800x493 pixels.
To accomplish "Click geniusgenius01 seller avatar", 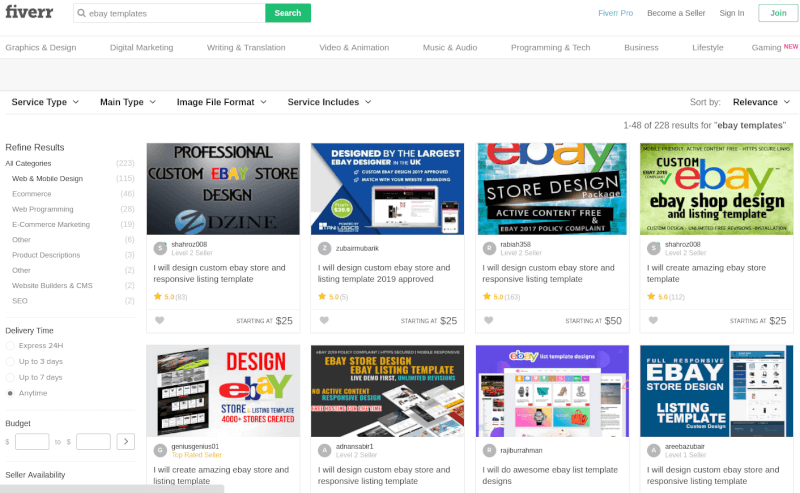I will (x=160, y=450).
